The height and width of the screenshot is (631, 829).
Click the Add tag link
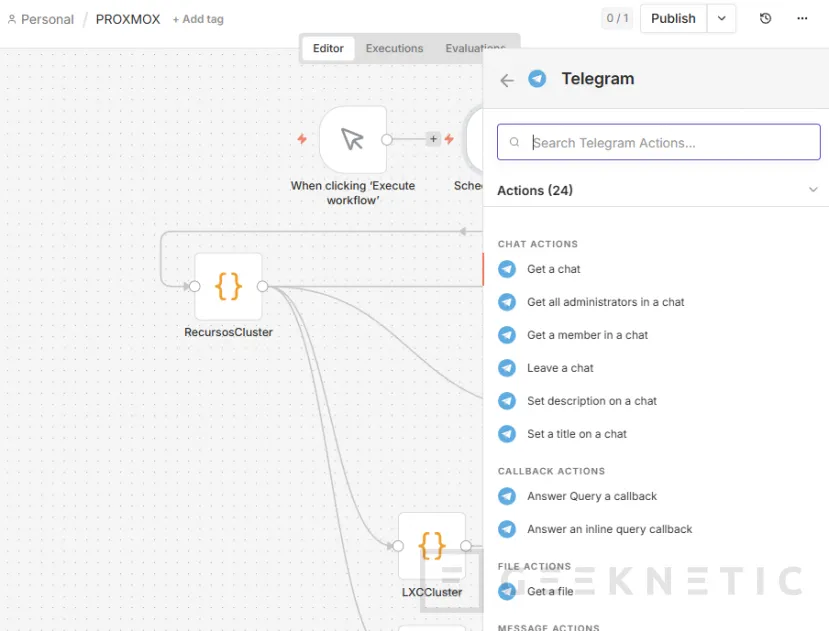pos(198,19)
